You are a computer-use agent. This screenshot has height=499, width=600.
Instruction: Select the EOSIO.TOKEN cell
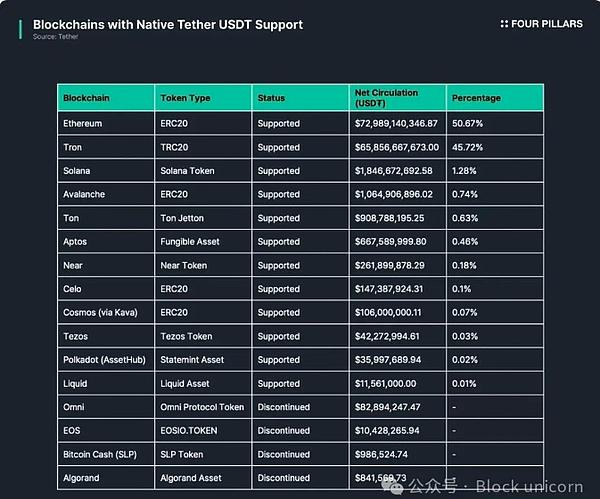point(203,431)
